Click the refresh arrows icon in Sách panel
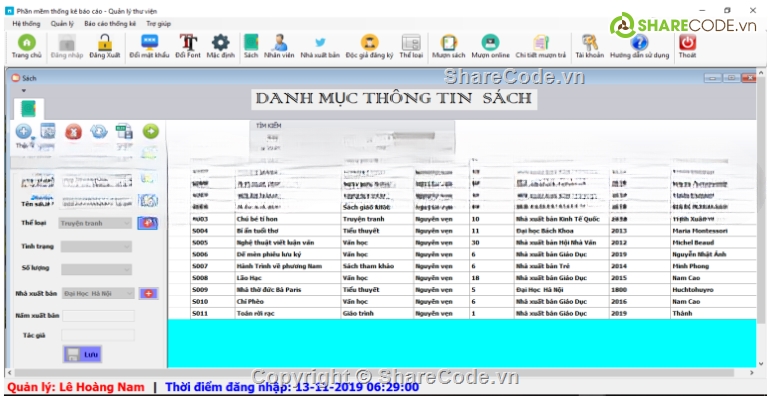The image size is (768, 396). point(99,131)
